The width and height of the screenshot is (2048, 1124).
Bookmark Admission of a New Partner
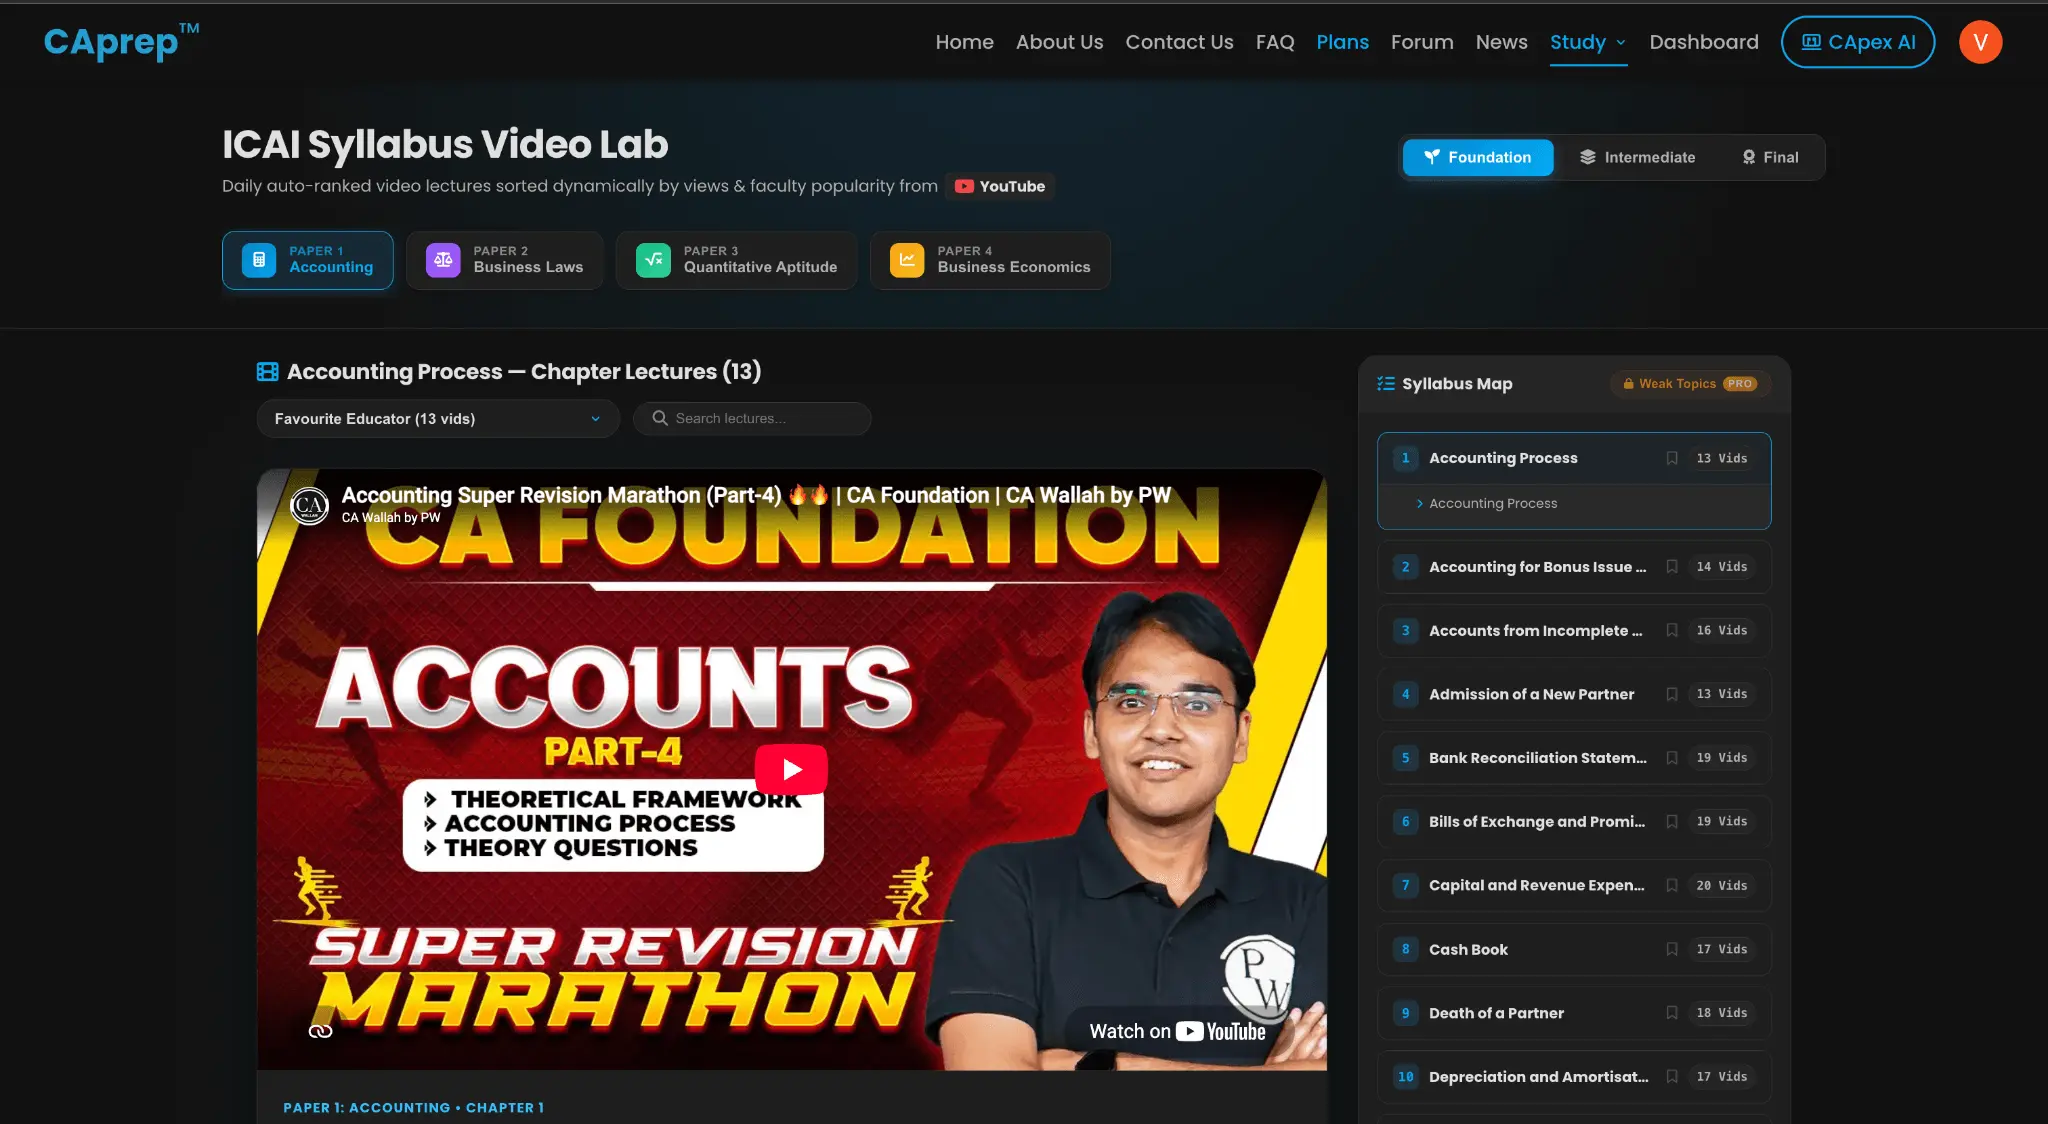pos(1672,694)
